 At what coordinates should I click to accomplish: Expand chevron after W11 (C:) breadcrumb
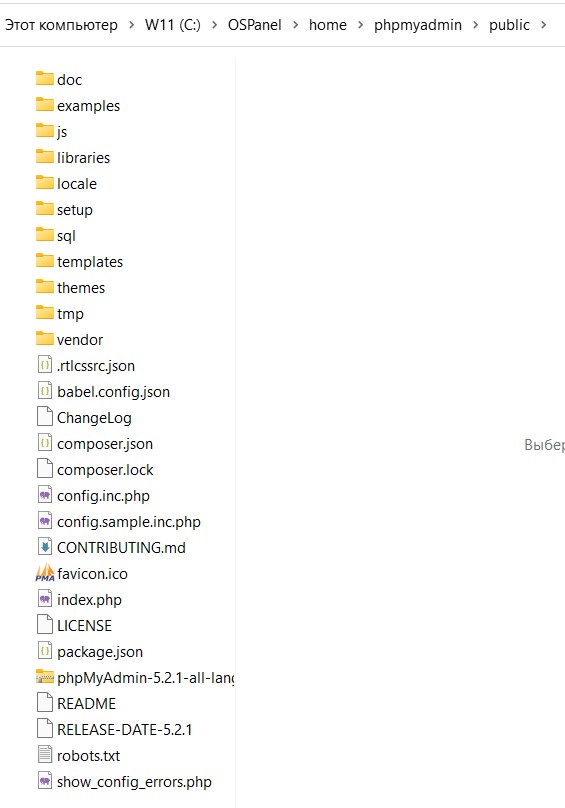(x=214, y=25)
